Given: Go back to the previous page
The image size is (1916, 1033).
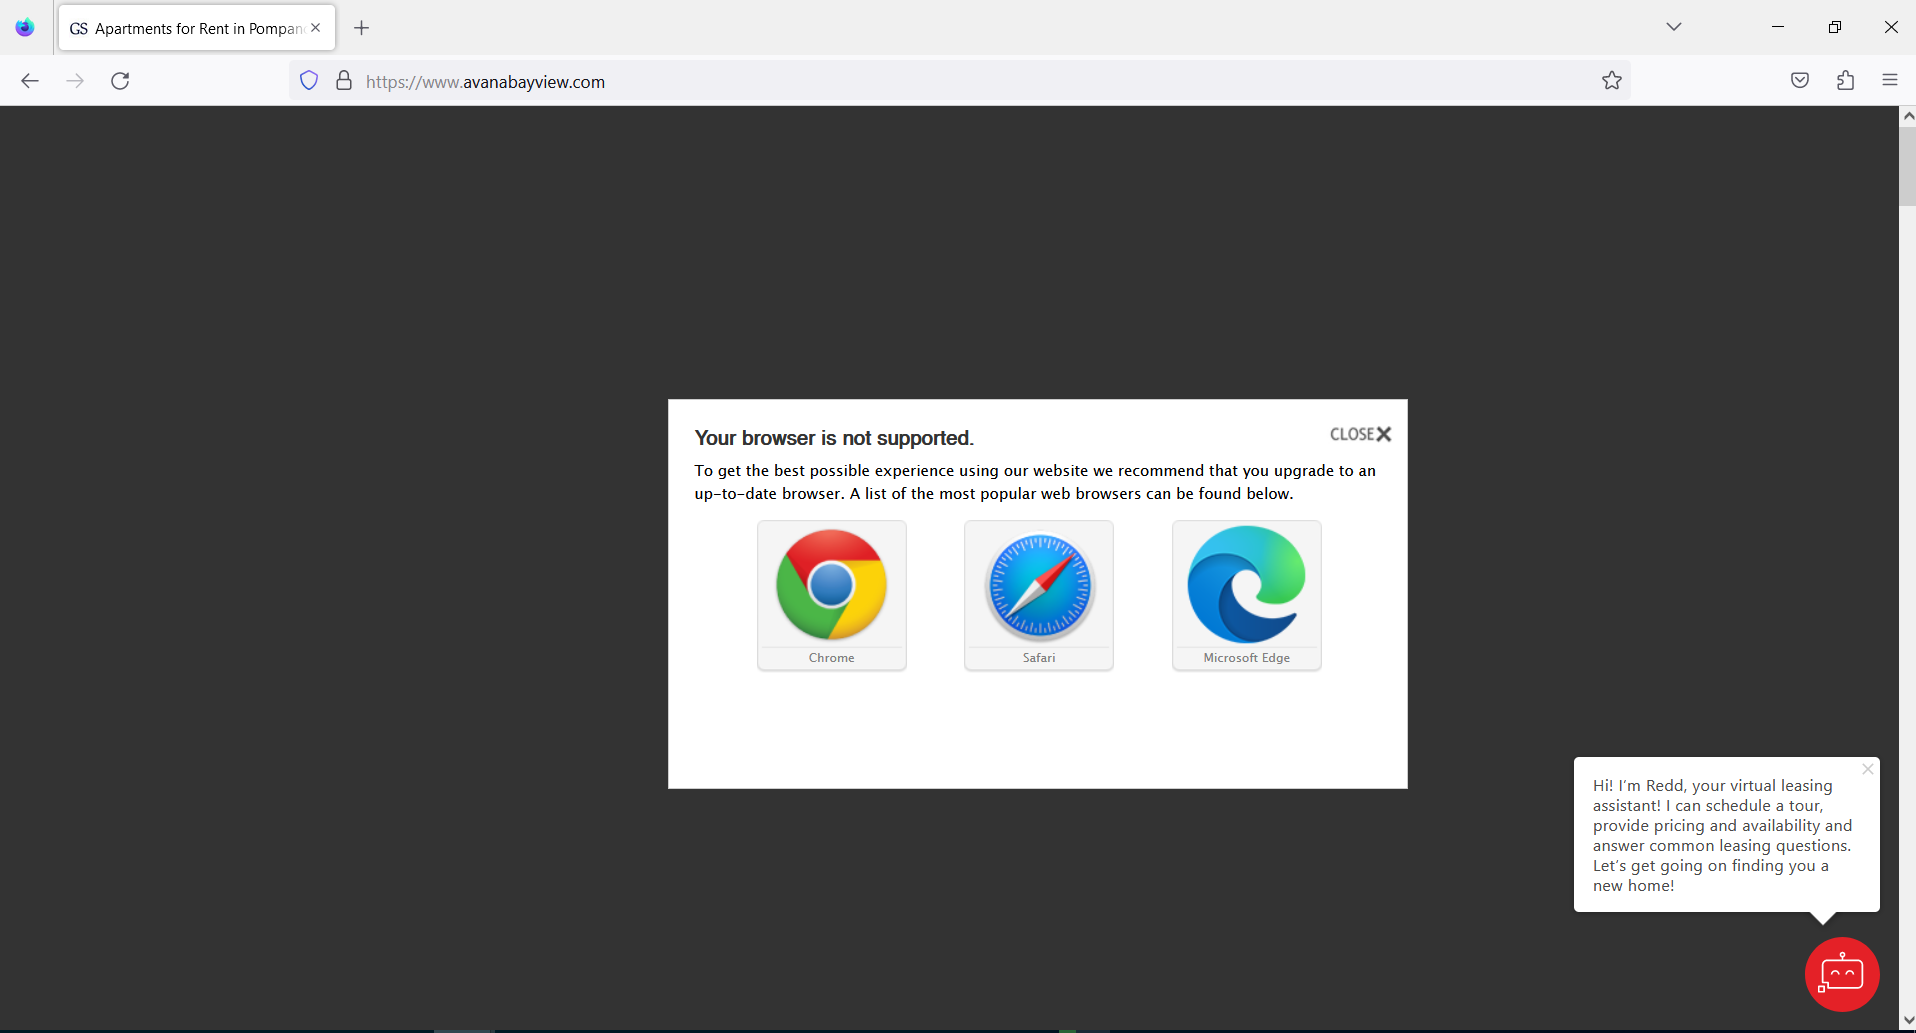Looking at the screenshot, I should click(30, 81).
